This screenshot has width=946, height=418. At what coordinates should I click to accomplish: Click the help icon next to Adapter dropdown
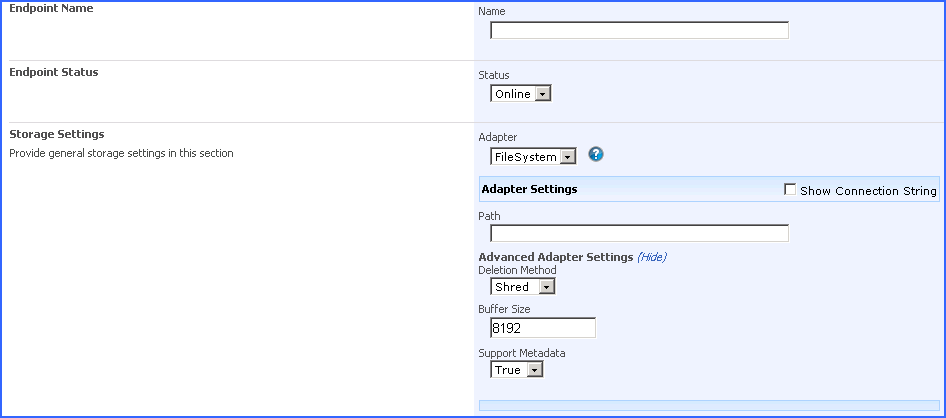[x=596, y=155]
